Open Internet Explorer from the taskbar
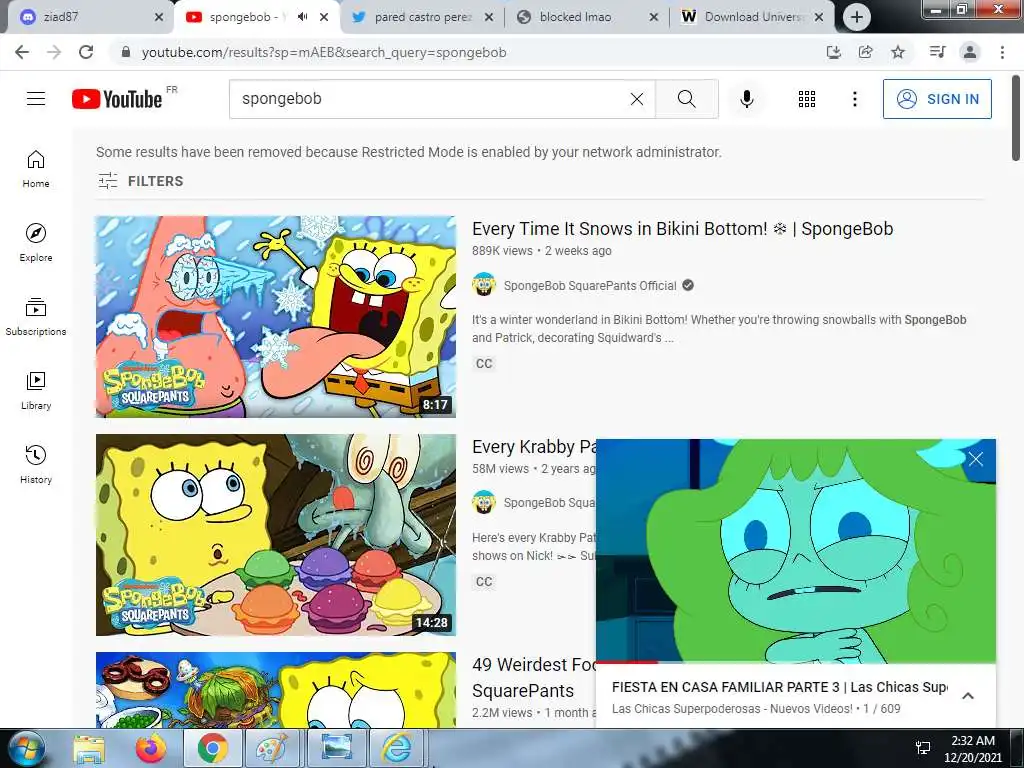This screenshot has height=768, width=1024. (396, 748)
